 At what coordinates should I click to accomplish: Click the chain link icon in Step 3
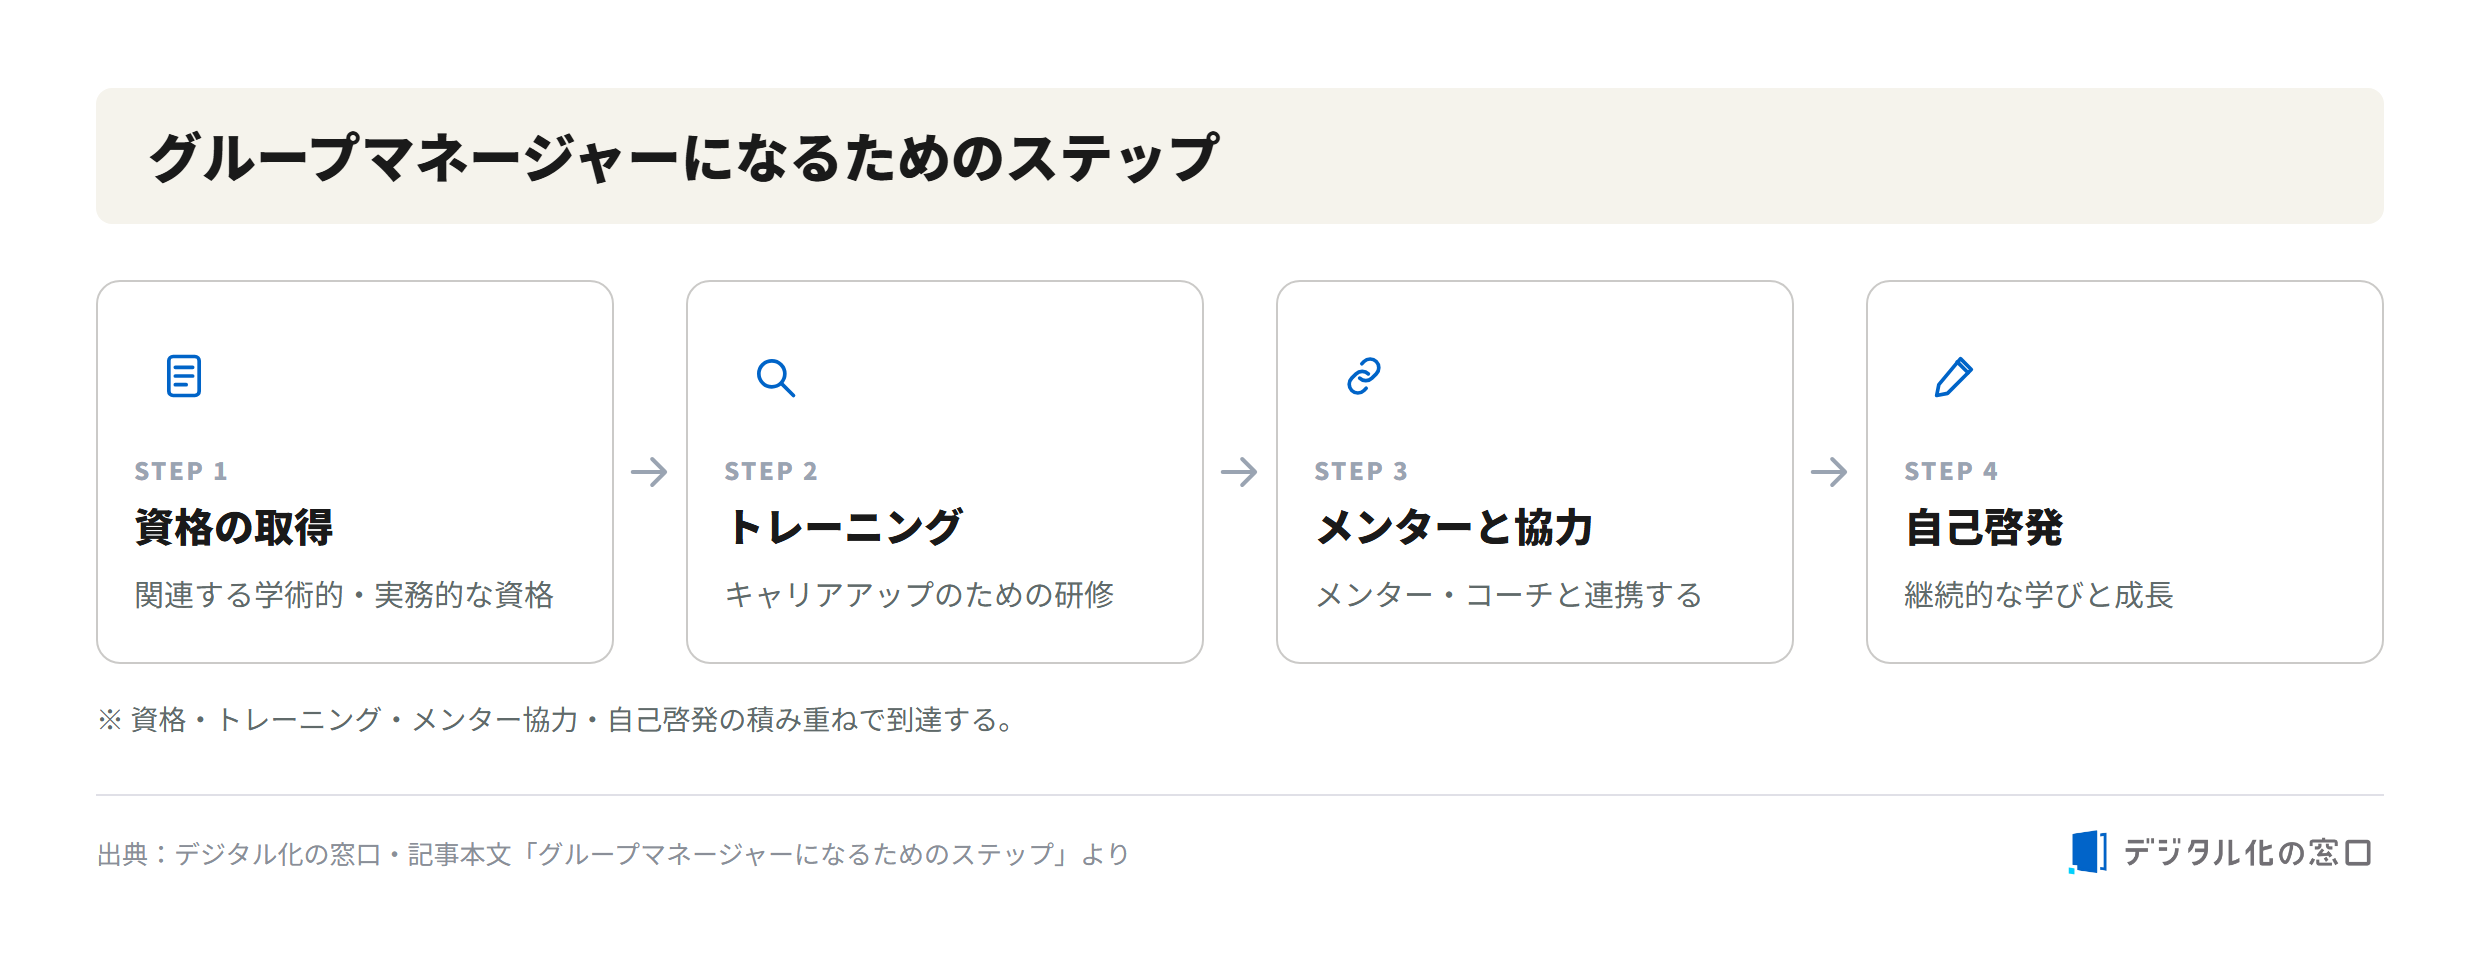point(1364,376)
